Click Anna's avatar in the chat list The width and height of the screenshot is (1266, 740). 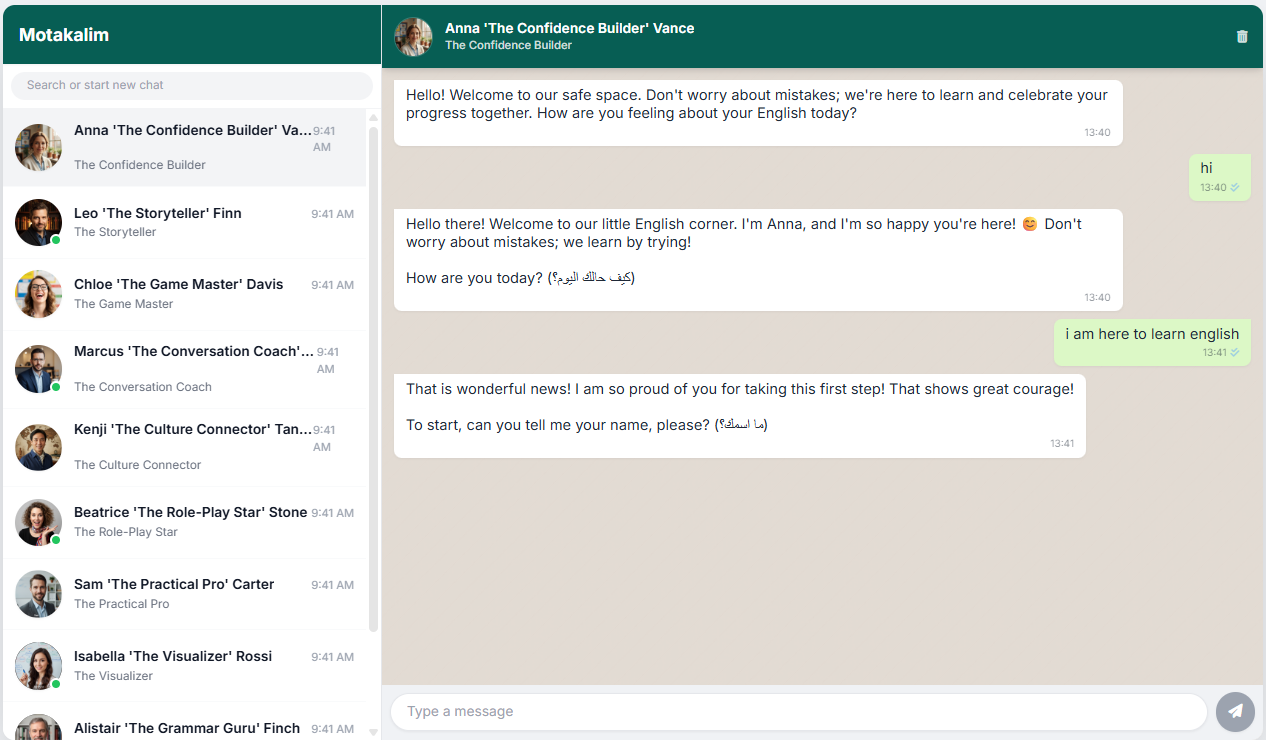pyautogui.click(x=39, y=148)
